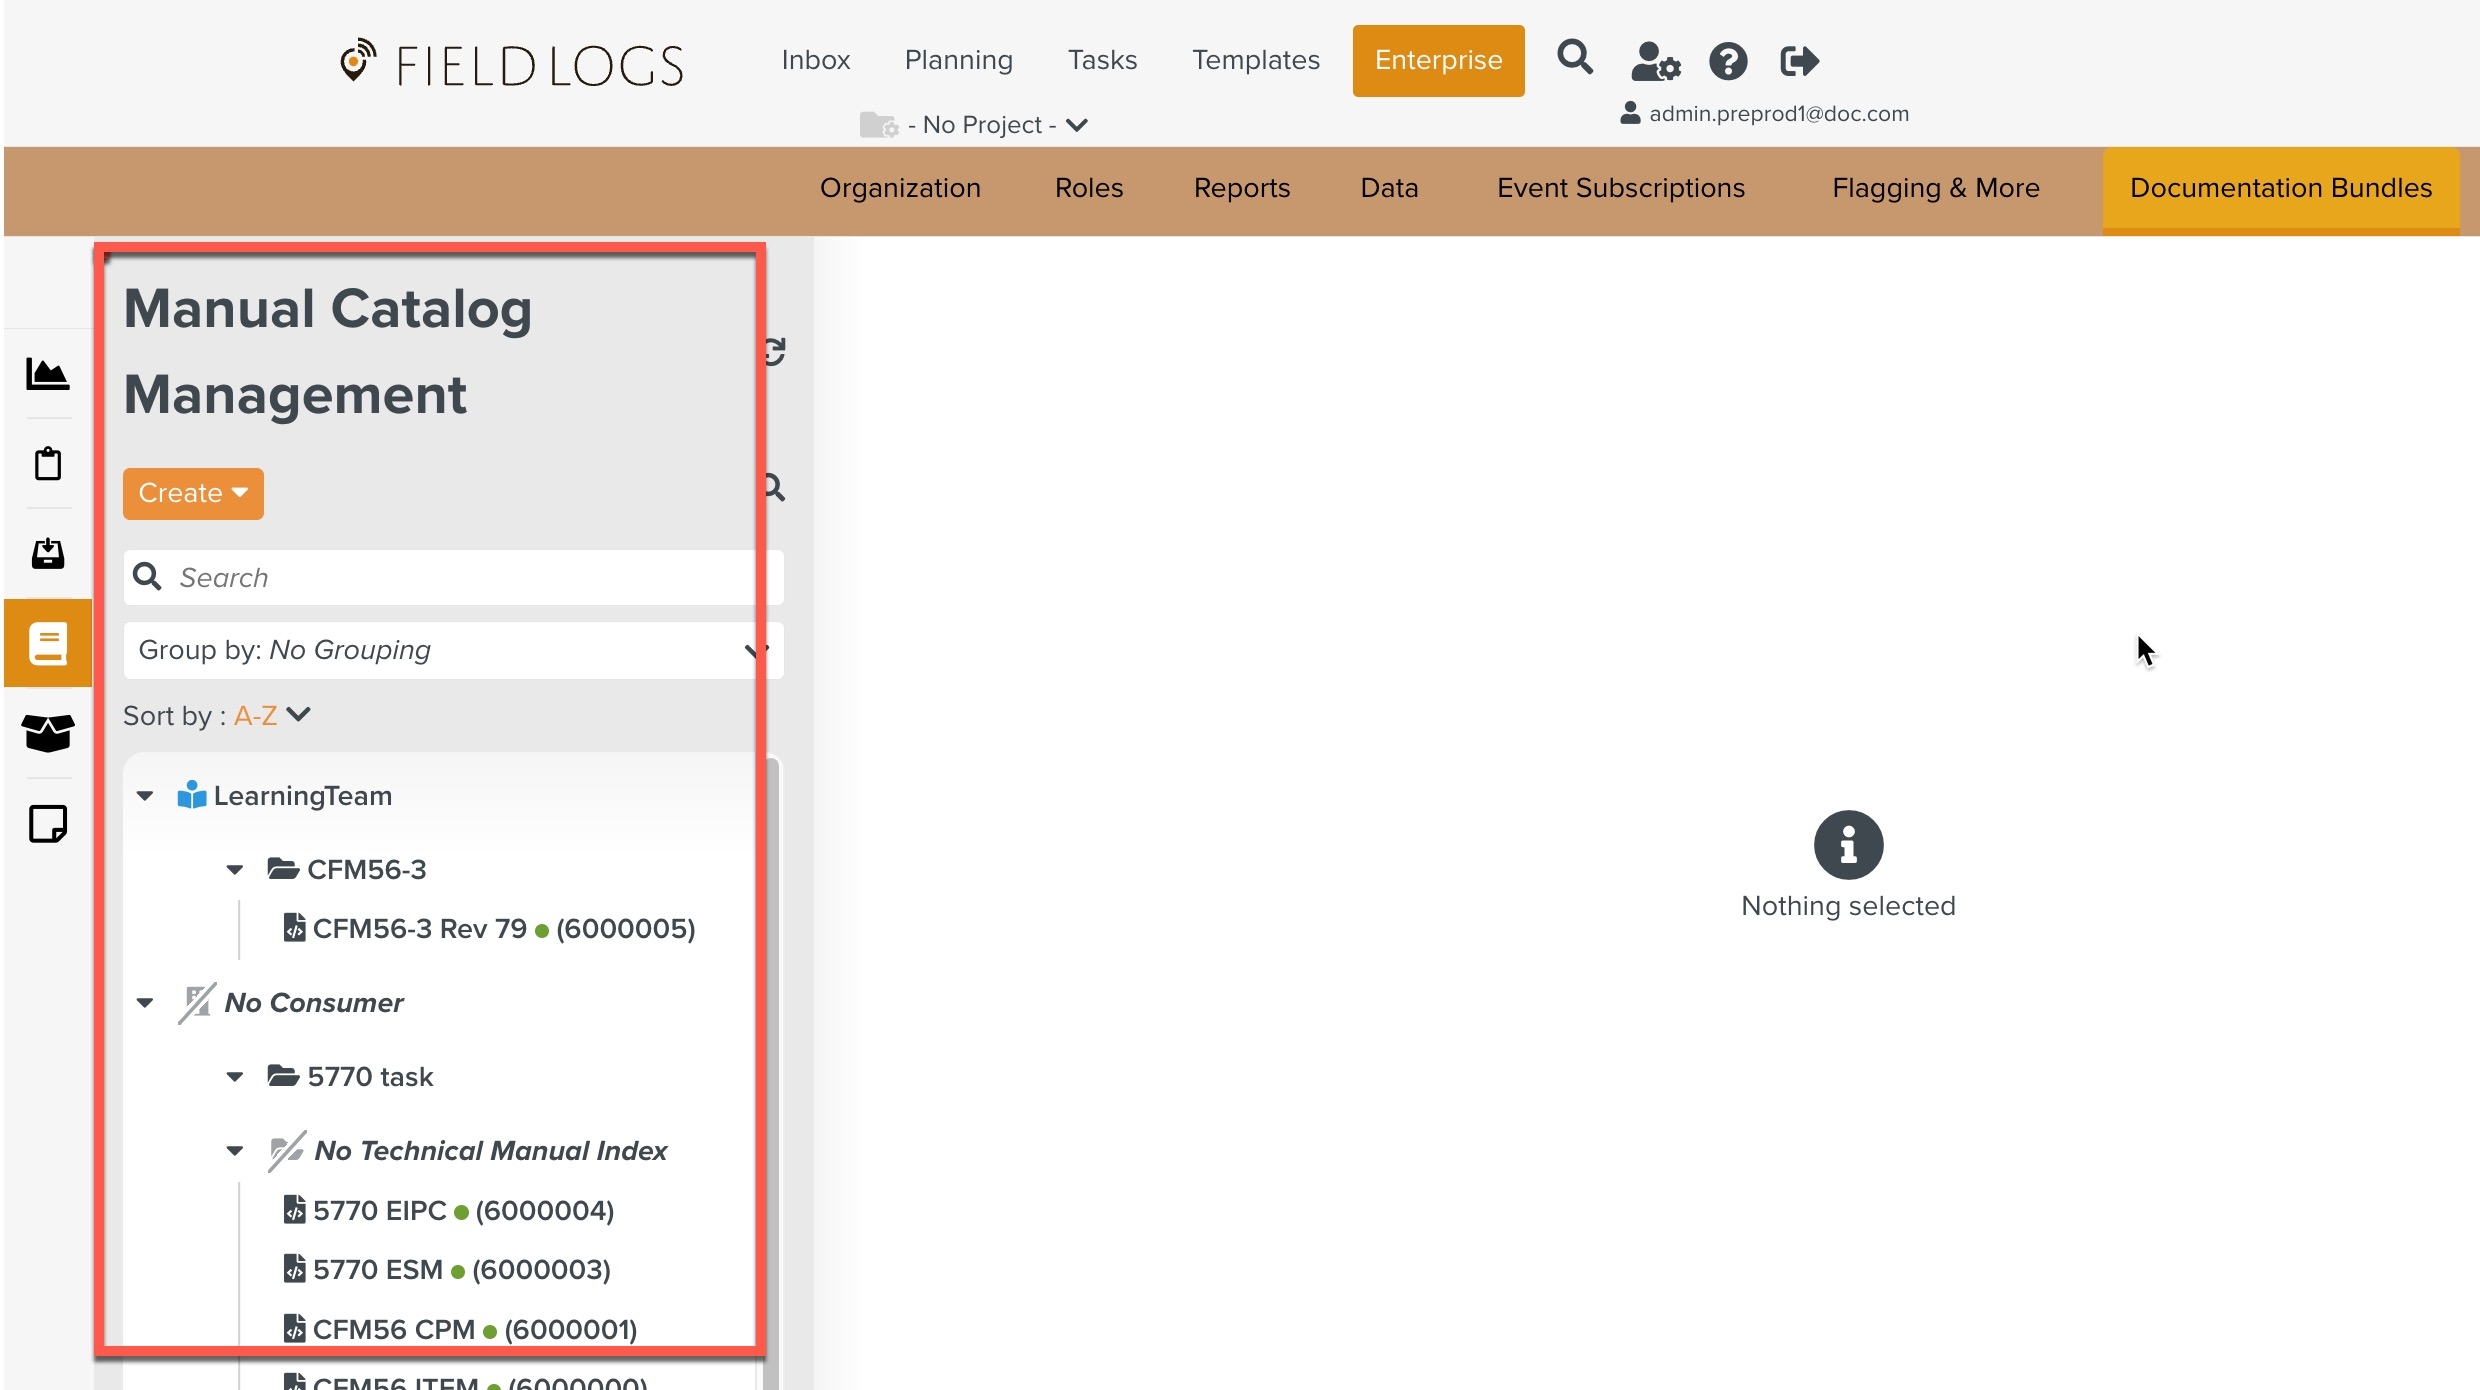Open the Planning menu
The width and height of the screenshot is (2480, 1390).
point(958,60)
